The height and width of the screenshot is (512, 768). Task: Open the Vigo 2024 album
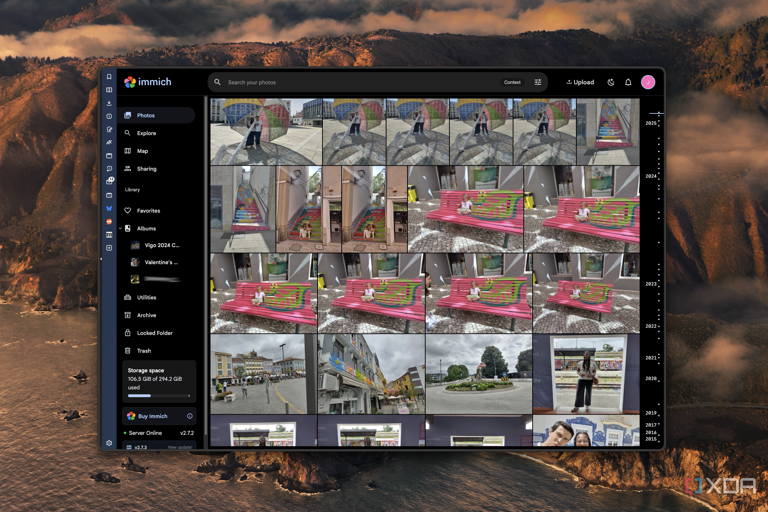tap(157, 245)
